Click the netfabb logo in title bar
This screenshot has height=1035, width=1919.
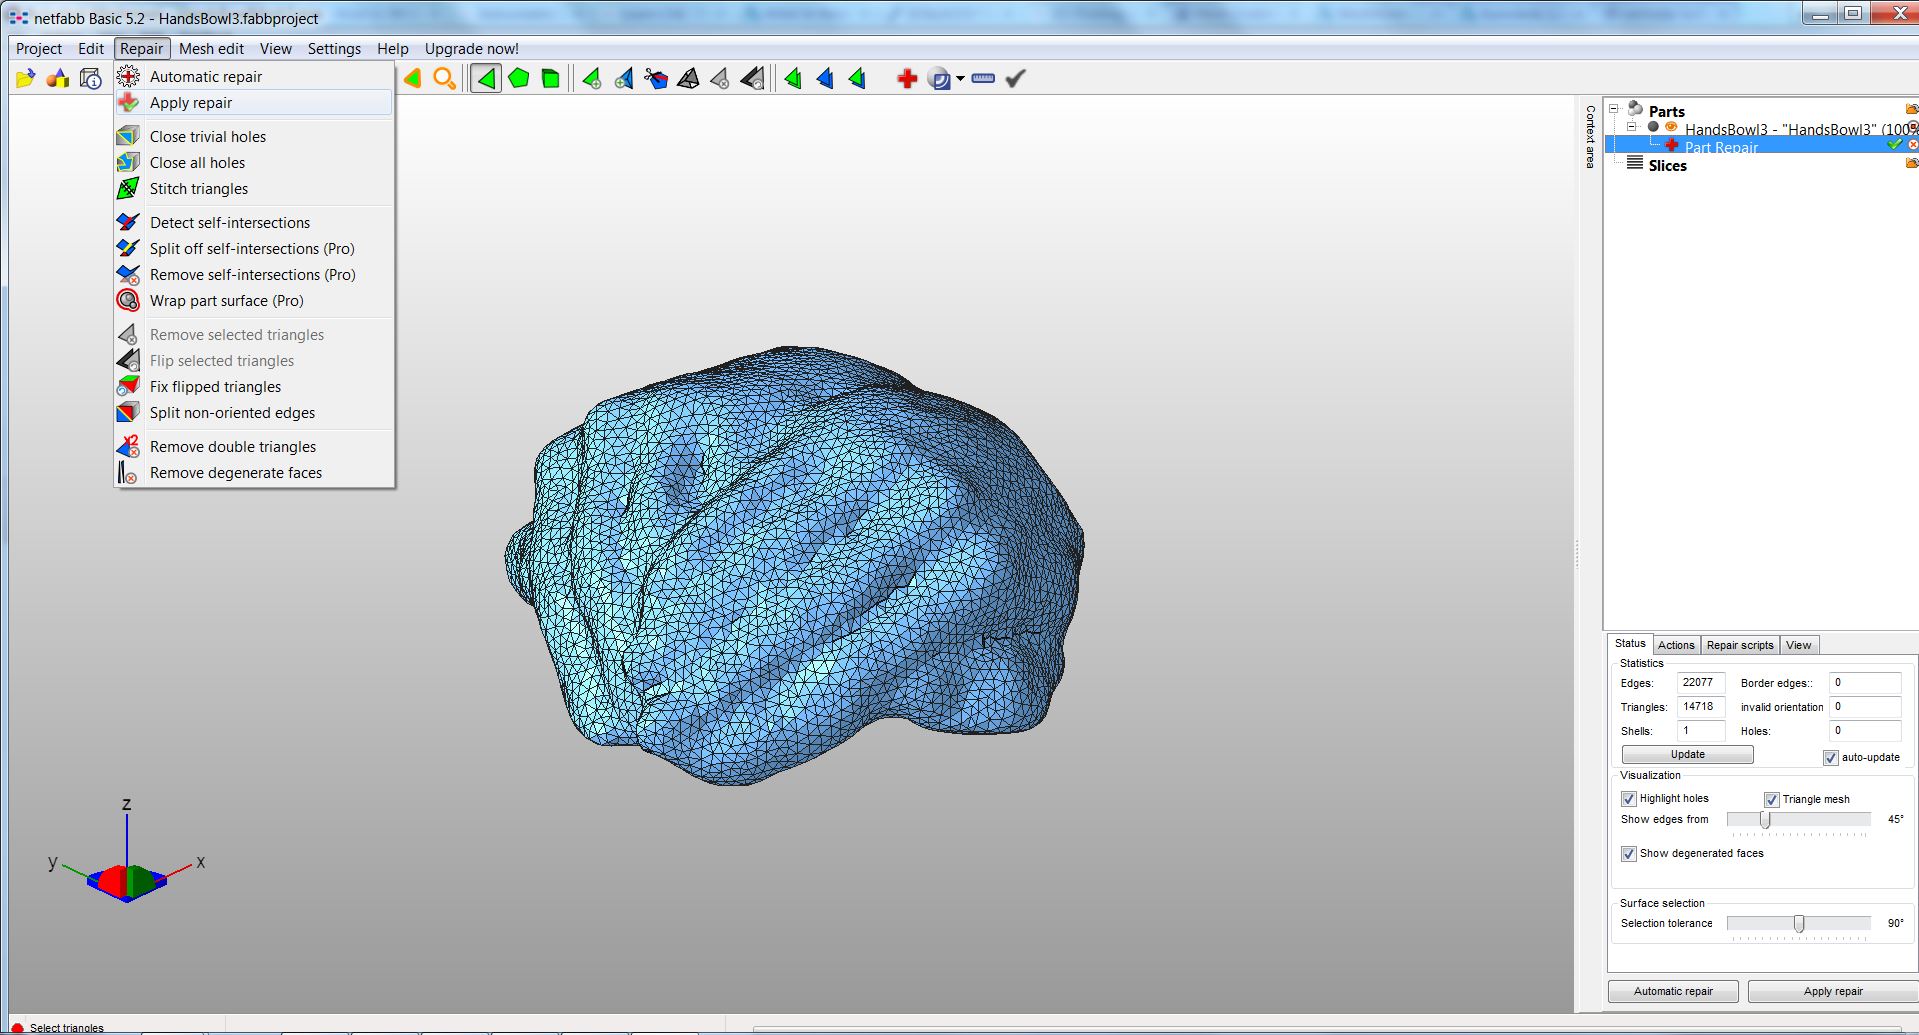pyautogui.click(x=18, y=18)
